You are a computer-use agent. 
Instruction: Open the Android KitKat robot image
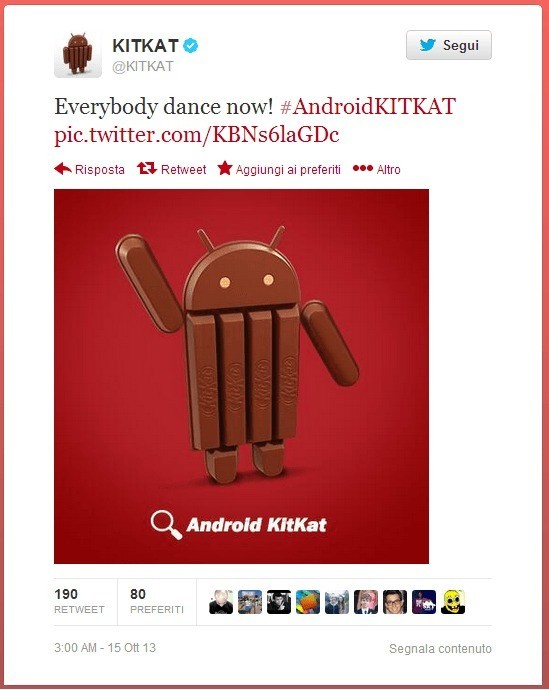[x=241, y=376]
